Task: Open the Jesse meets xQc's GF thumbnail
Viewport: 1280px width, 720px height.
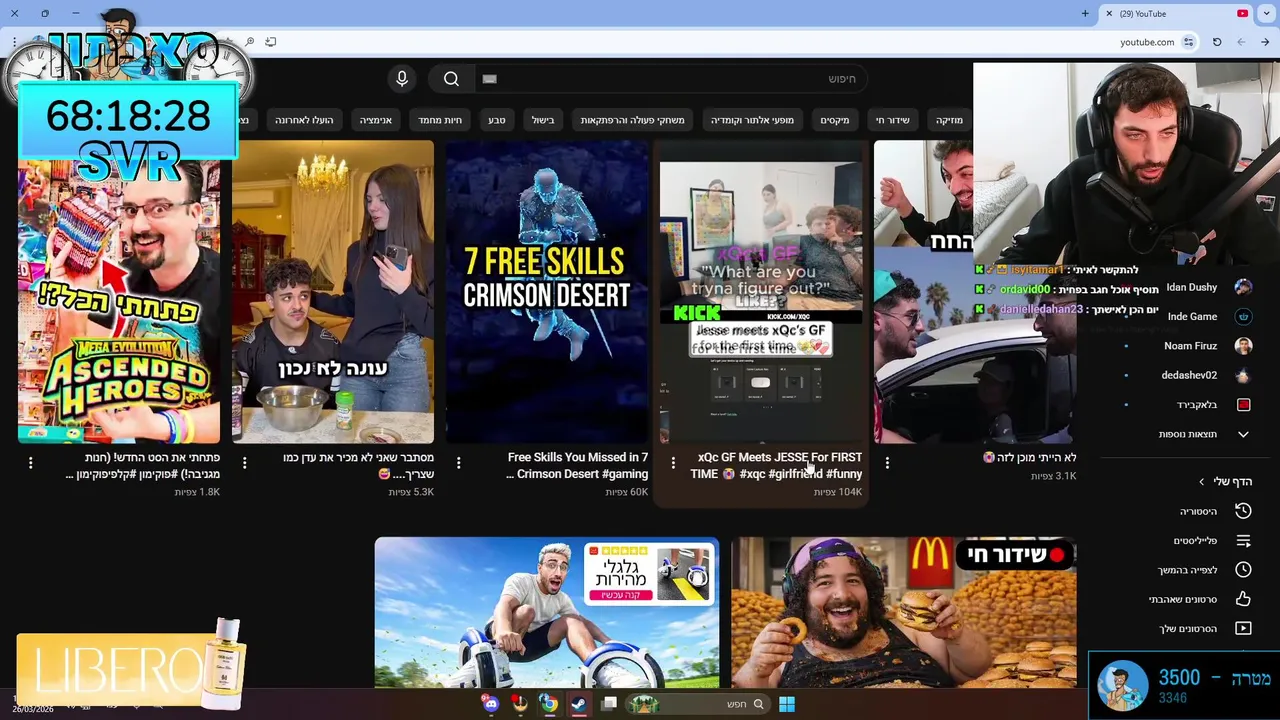Action: coord(761,292)
